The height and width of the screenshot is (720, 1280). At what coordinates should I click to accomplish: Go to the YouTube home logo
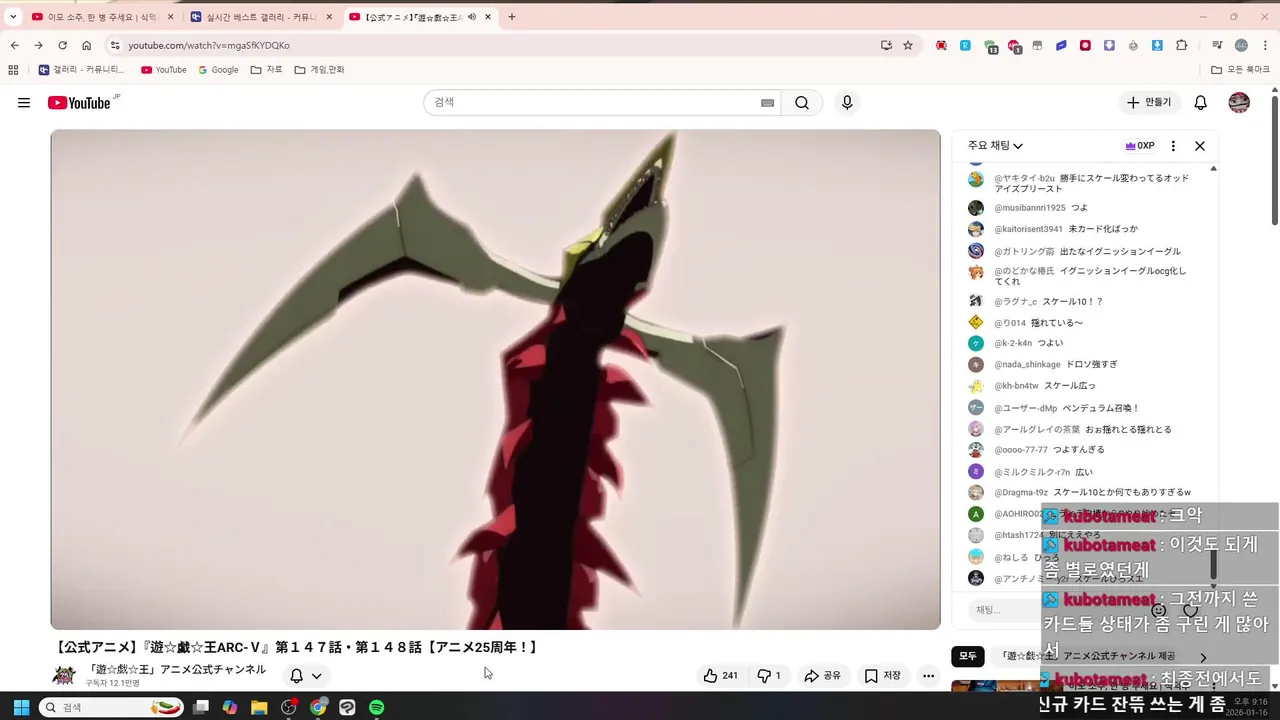pyautogui.click(x=79, y=103)
